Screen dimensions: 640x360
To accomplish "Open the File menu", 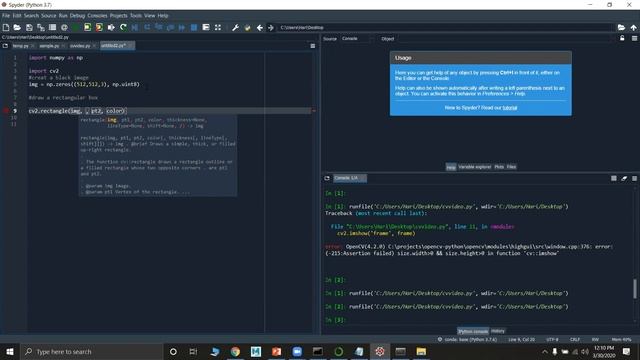I will 6,16.
